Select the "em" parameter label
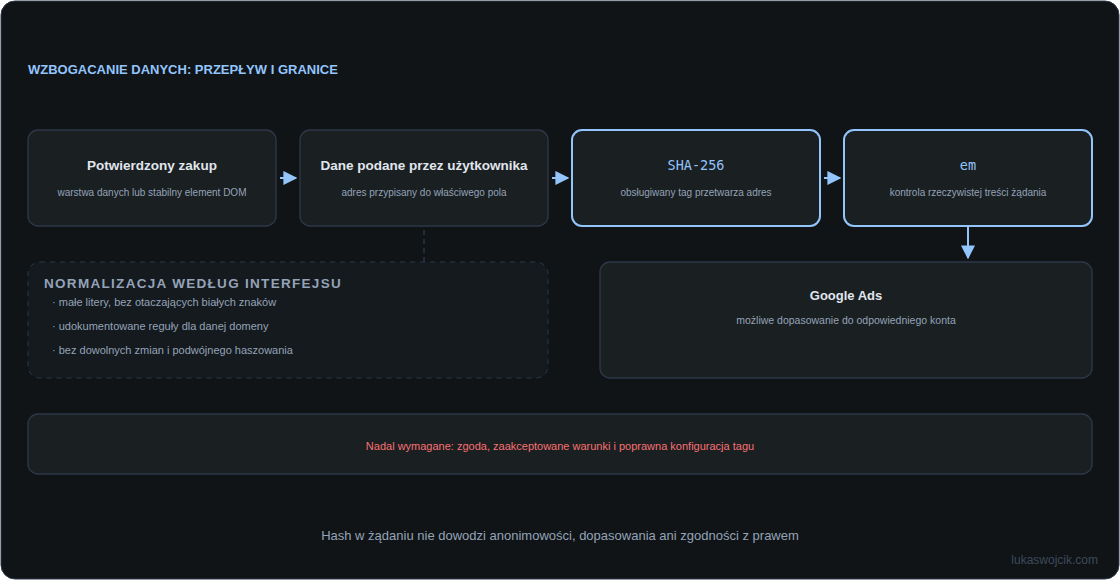The width and height of the screenshot is (1120, 580). [x=968, y=166]
